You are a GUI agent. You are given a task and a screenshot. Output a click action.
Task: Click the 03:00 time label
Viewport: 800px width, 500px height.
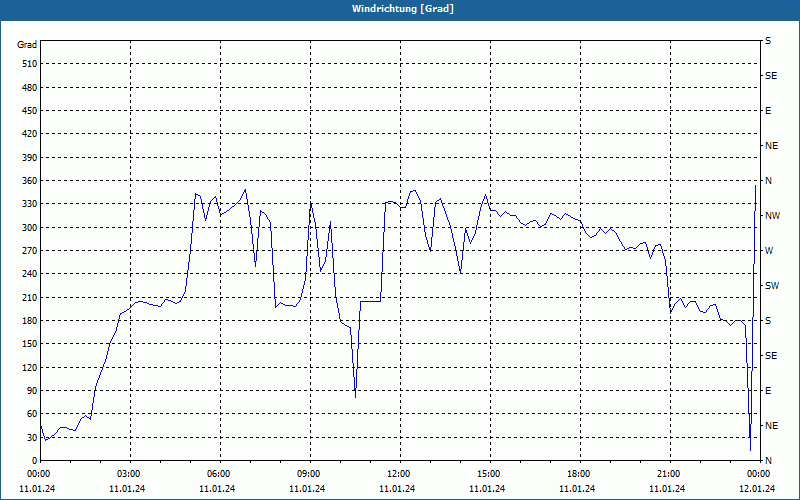(127, 474)
